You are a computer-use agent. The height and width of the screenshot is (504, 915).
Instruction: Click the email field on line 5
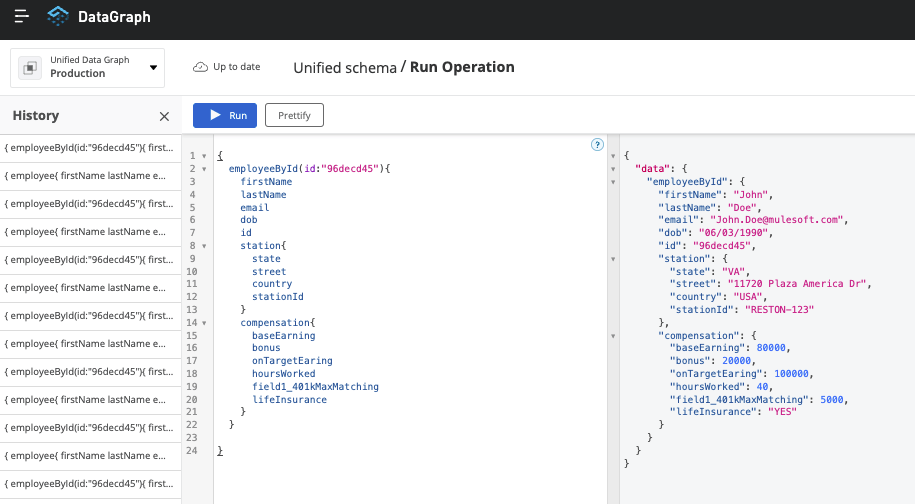click(x=255, y=208)
